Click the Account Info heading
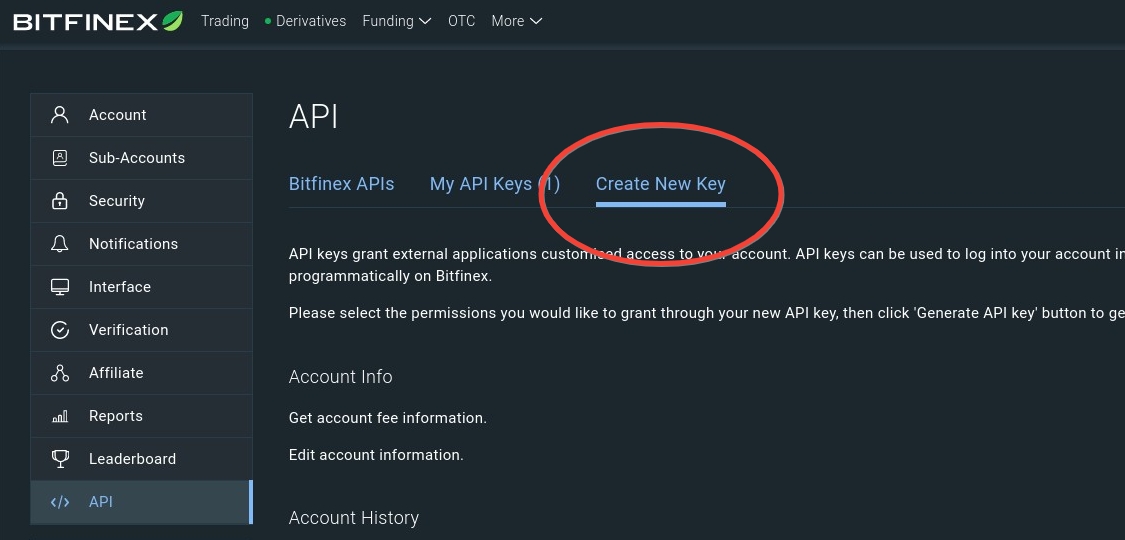 coord(340,376)
